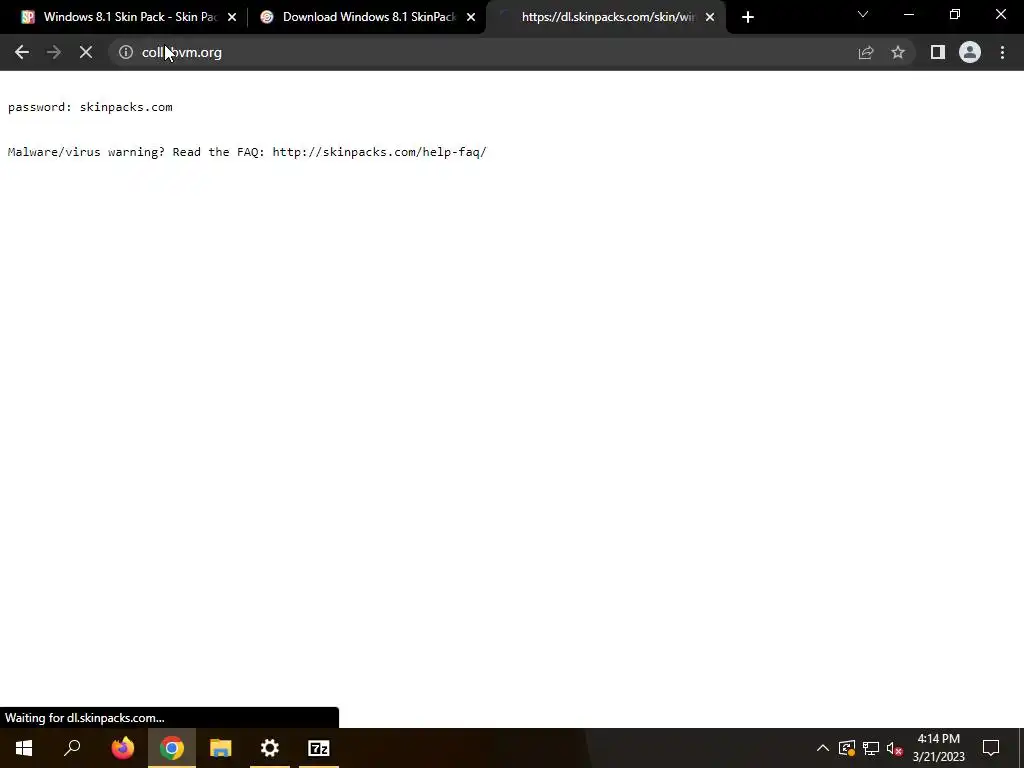Switch to Download Windows 8.1 SkinPack tab
This screenshot has height=768, width=1024.
(366, 17)
